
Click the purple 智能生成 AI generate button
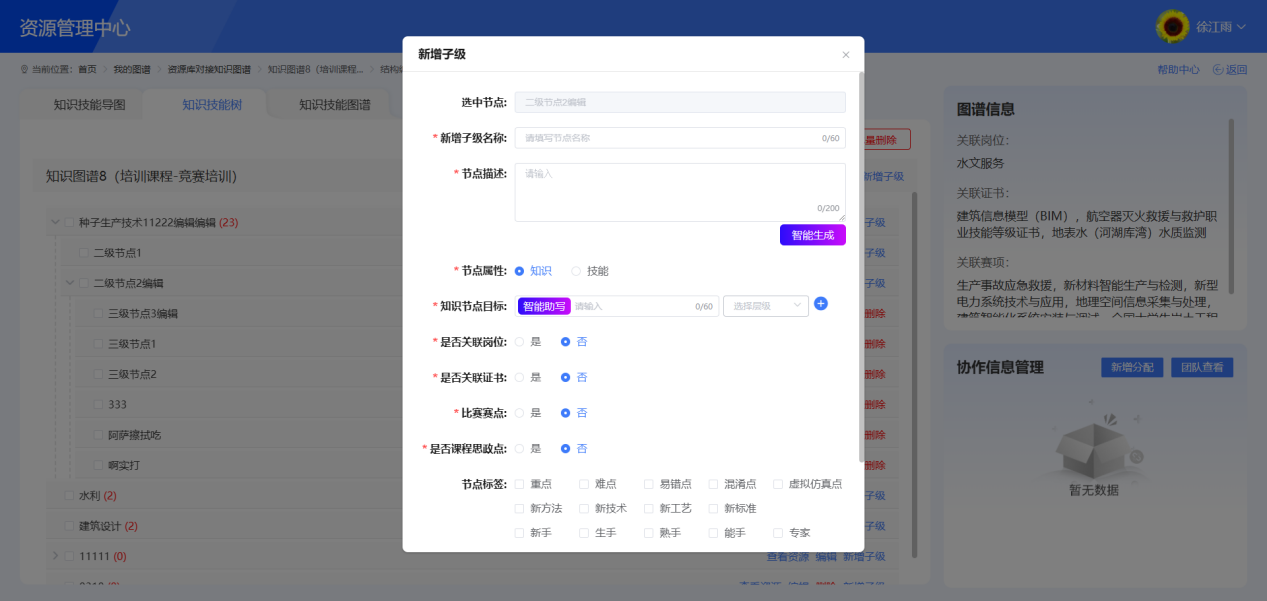coord(812,234)
